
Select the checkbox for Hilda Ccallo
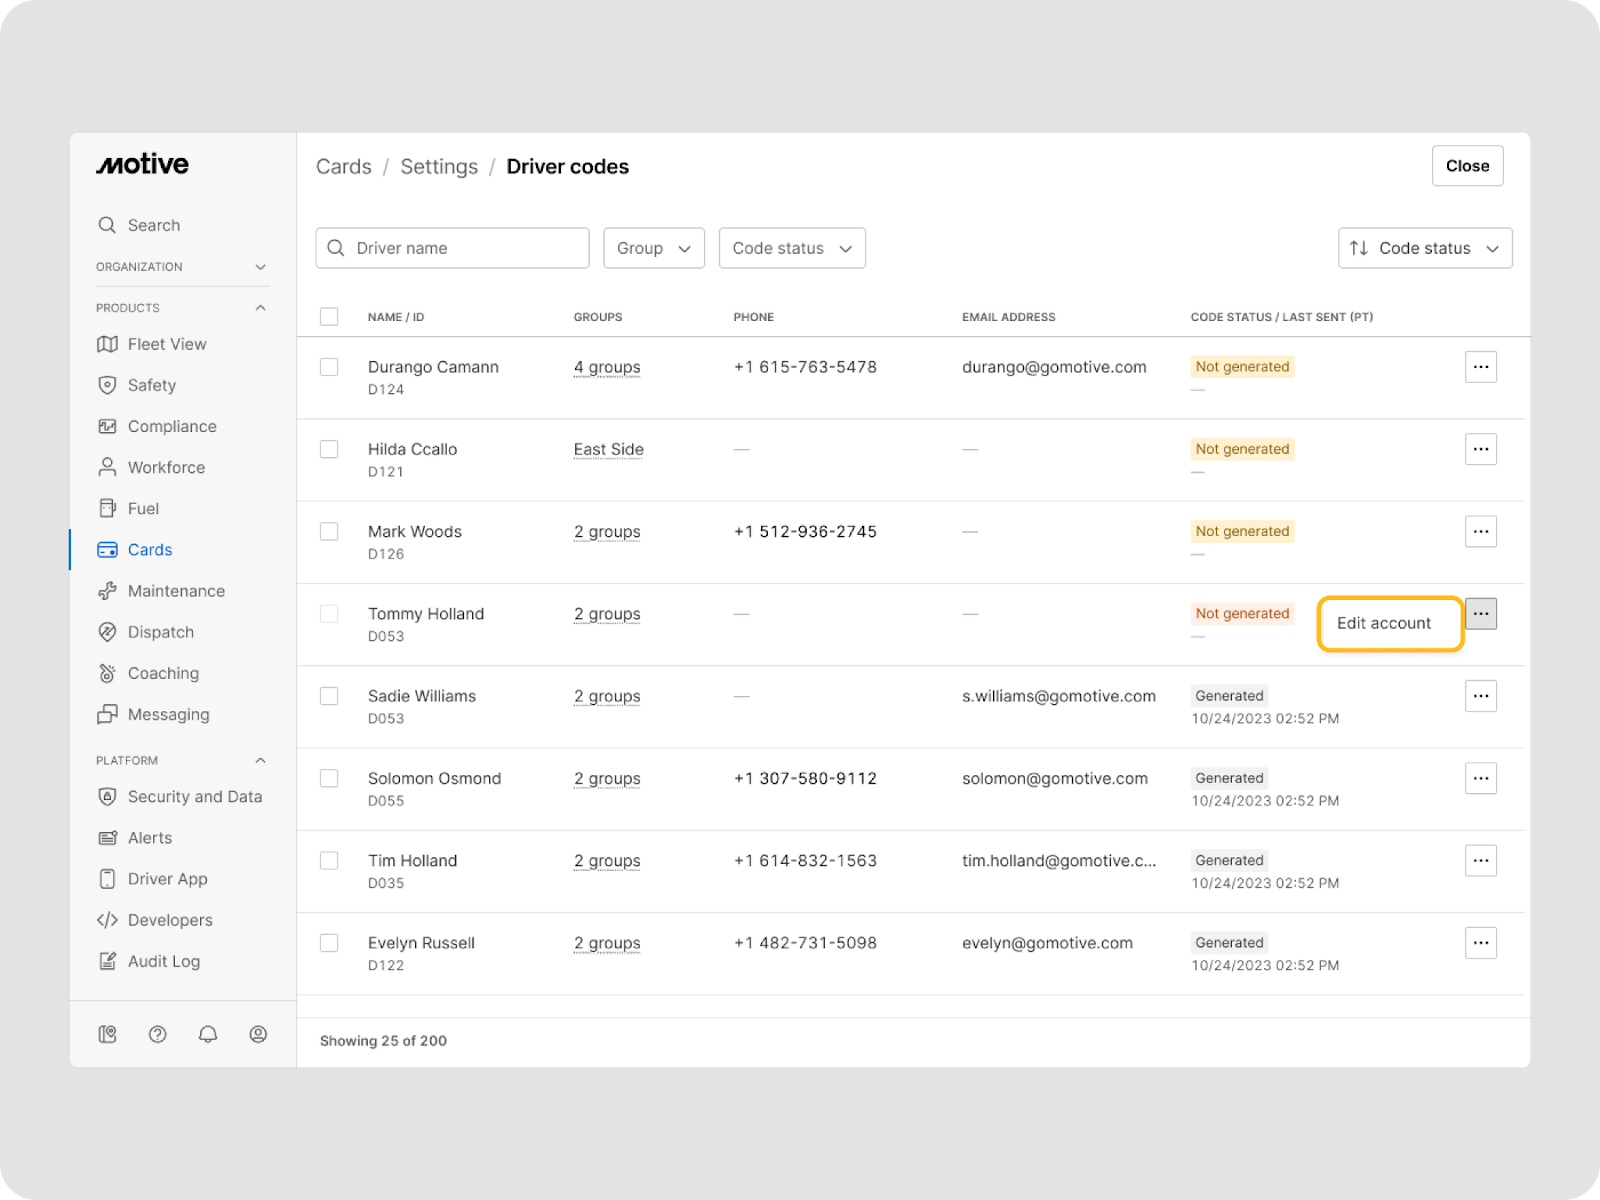[329, 449]
